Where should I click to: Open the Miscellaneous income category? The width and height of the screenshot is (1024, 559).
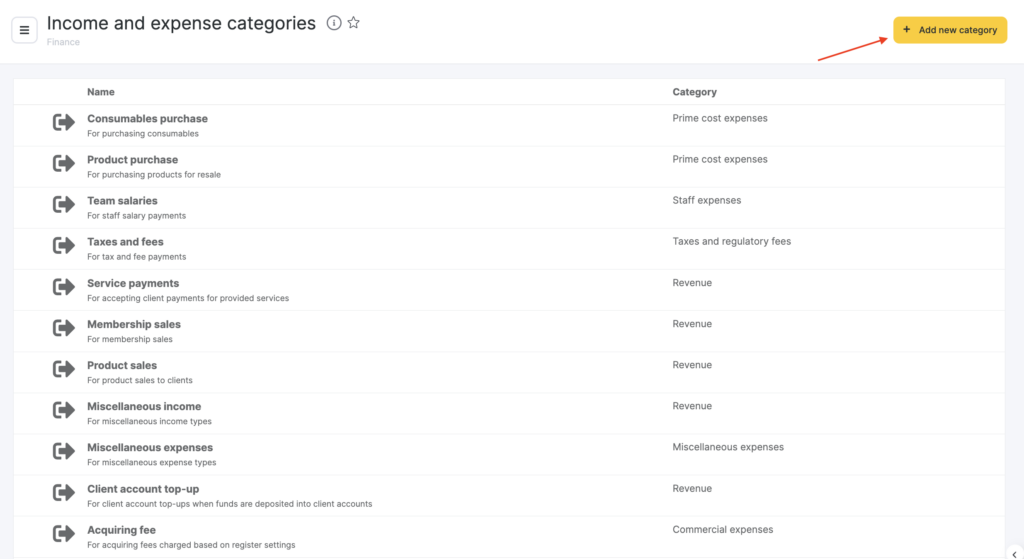tap(144, 407)
